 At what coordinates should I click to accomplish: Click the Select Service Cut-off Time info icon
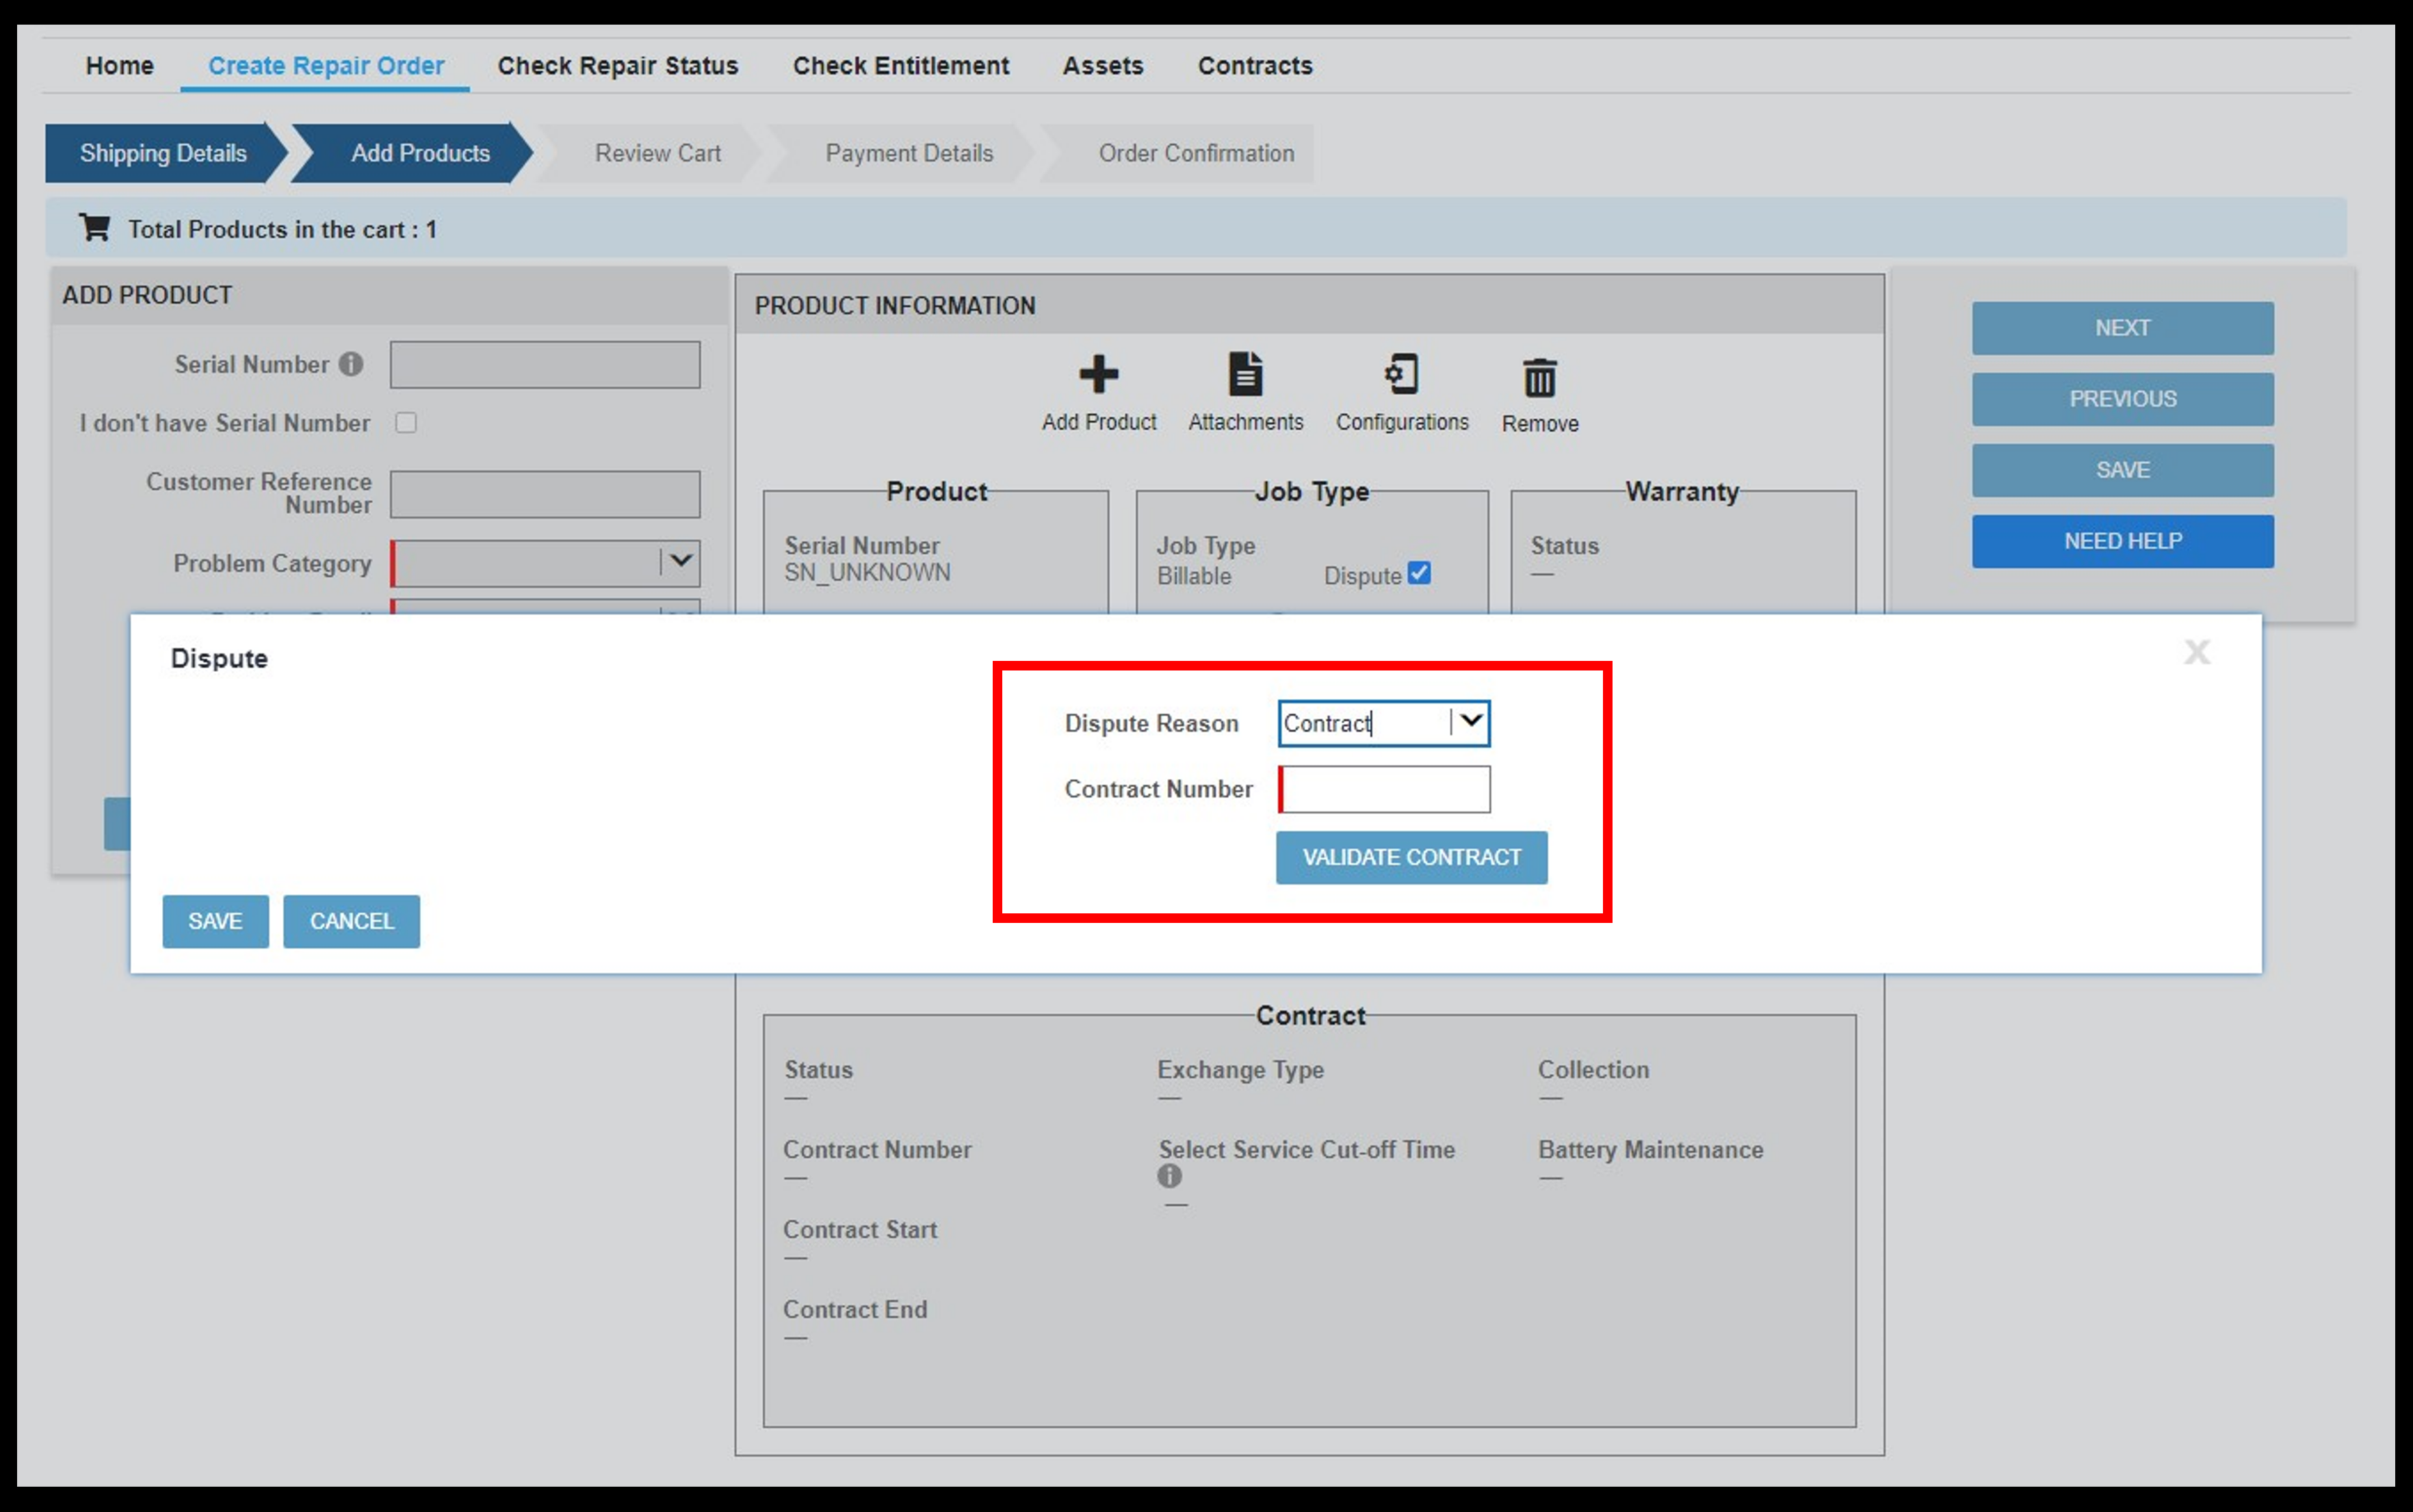point(1169,1177)
